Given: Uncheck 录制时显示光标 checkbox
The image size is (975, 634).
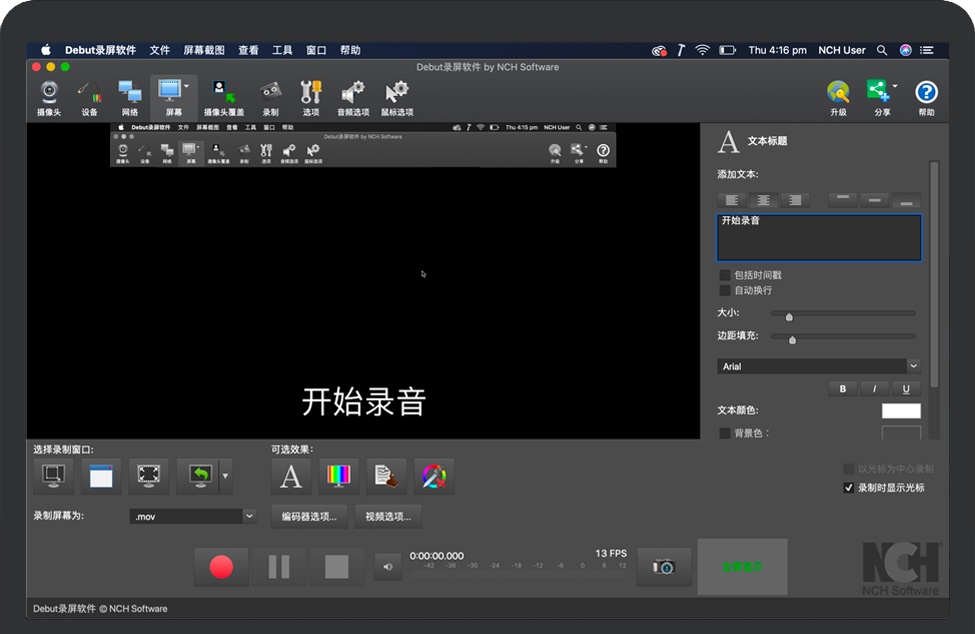Looking at the screenshot, I should [849, 488].
